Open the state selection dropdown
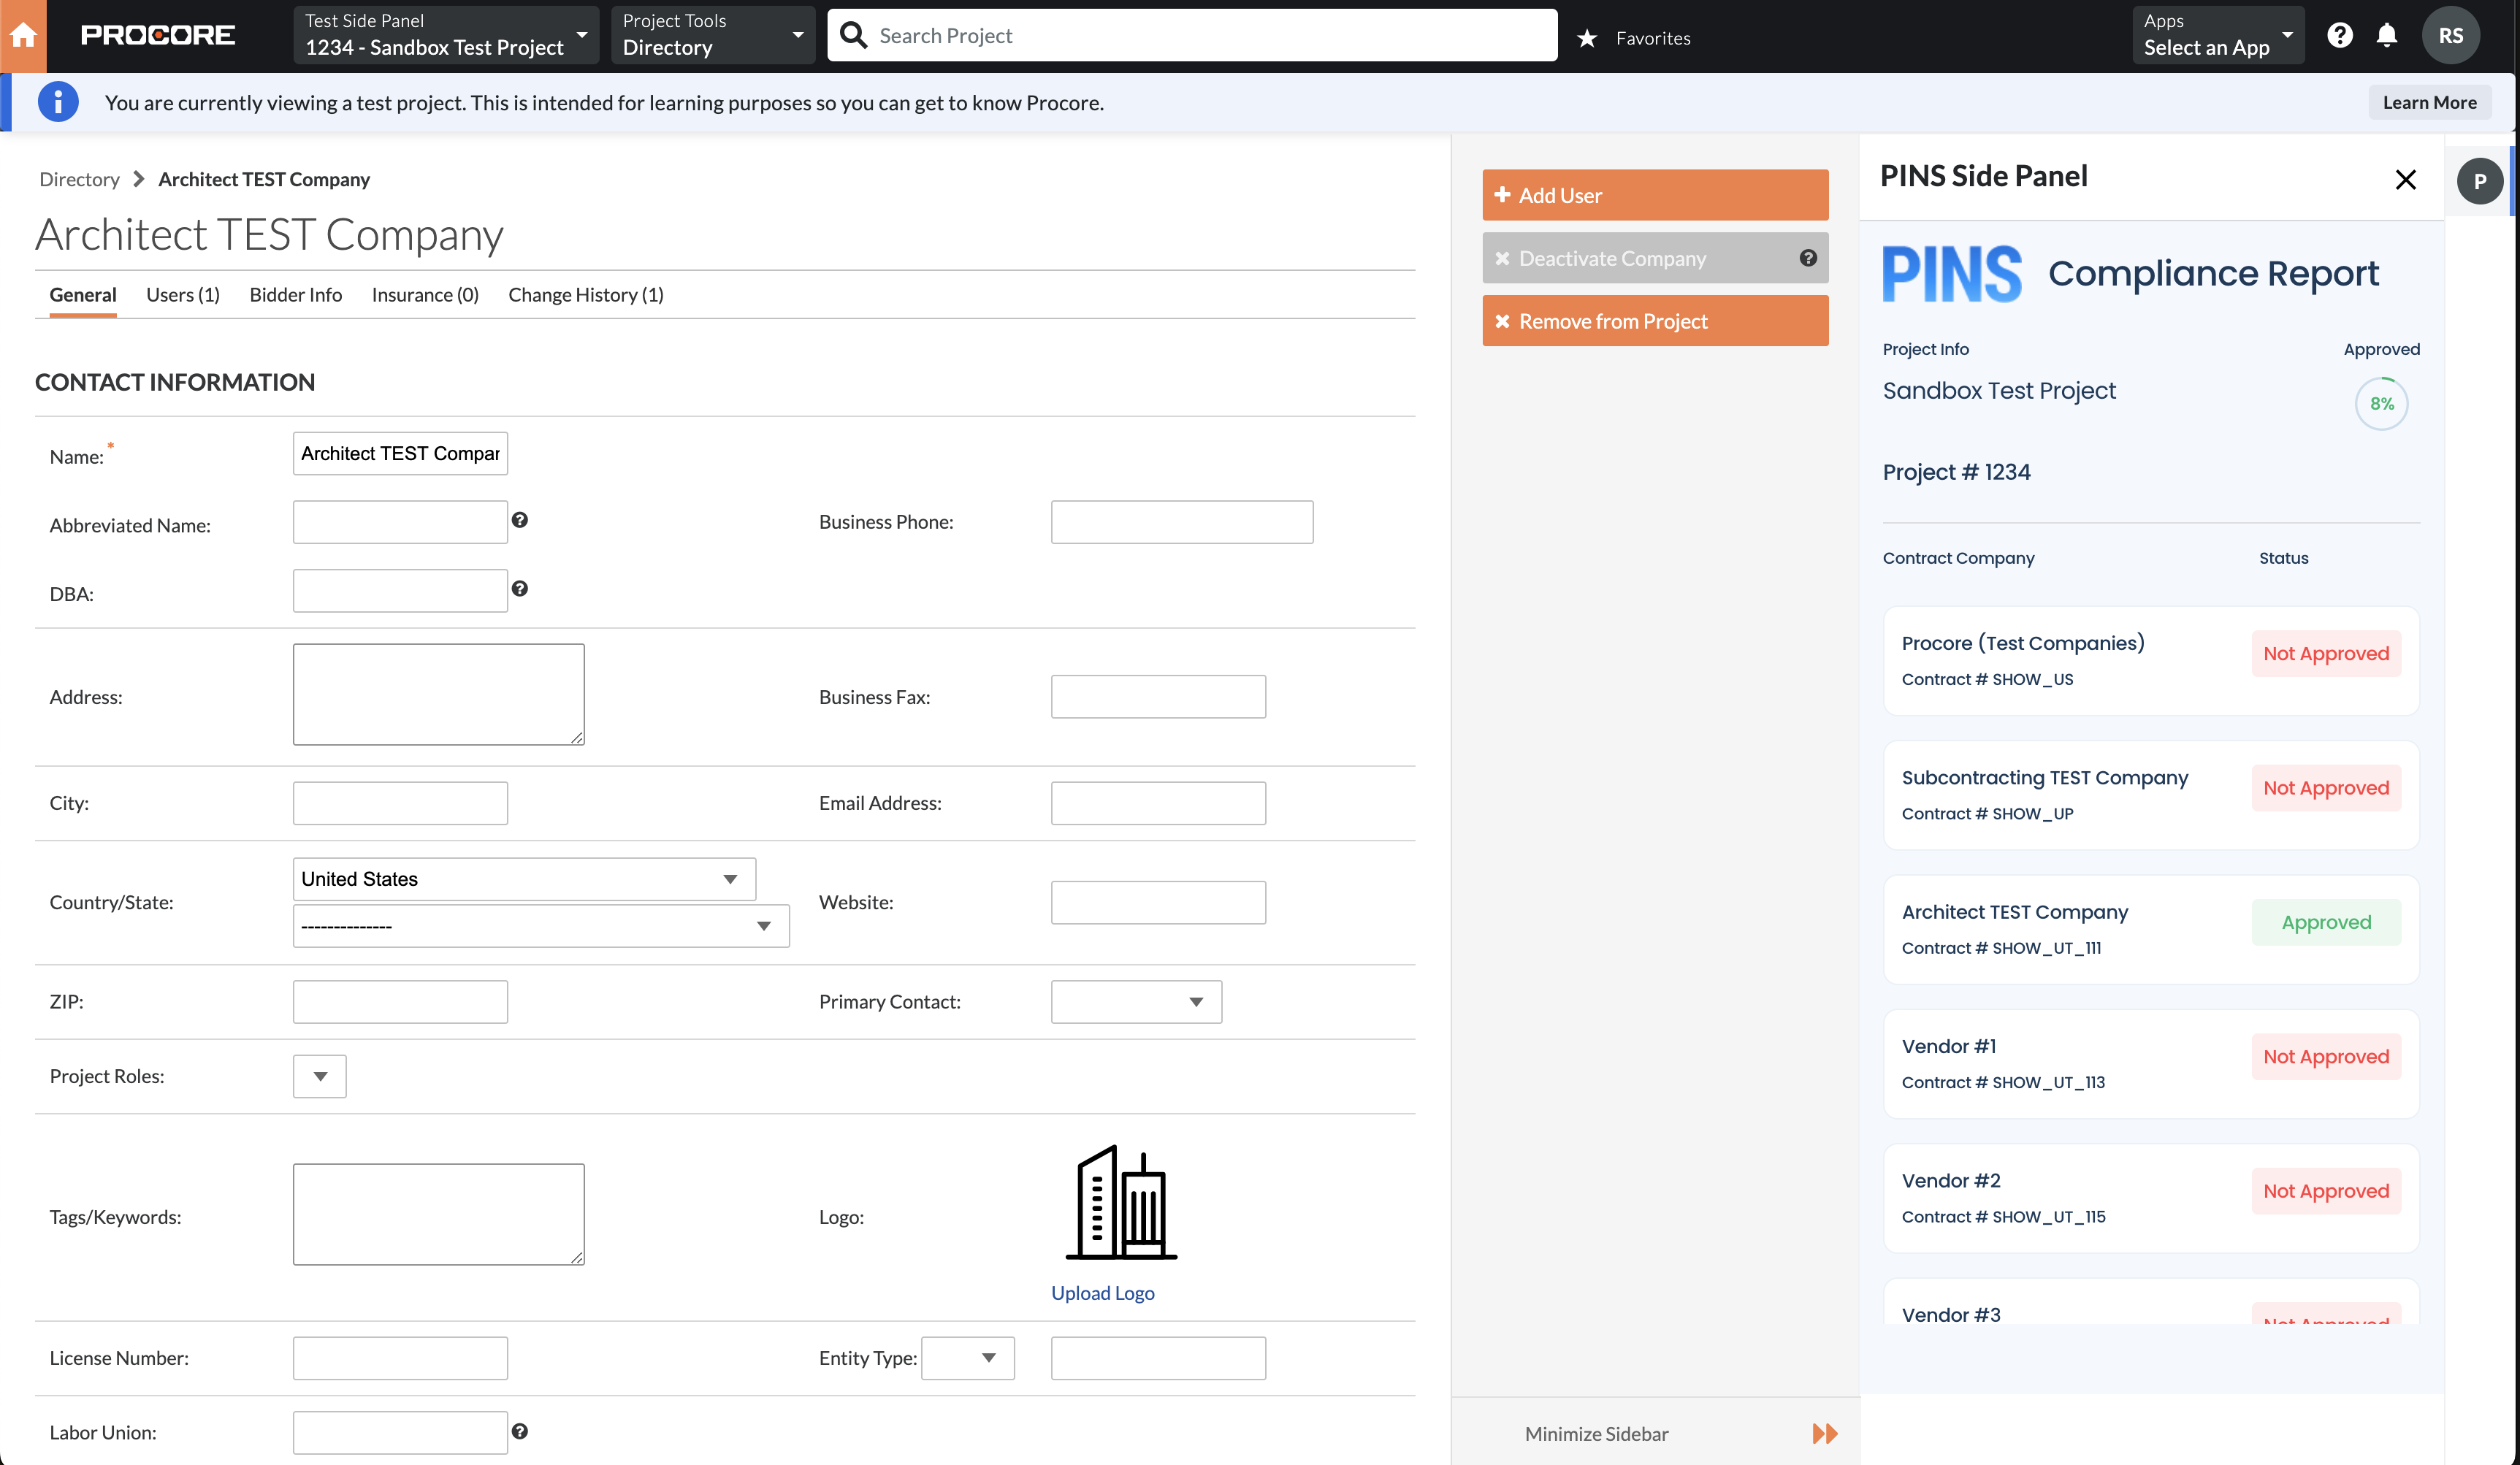The image size is (2520, 1465). (541, 926)
